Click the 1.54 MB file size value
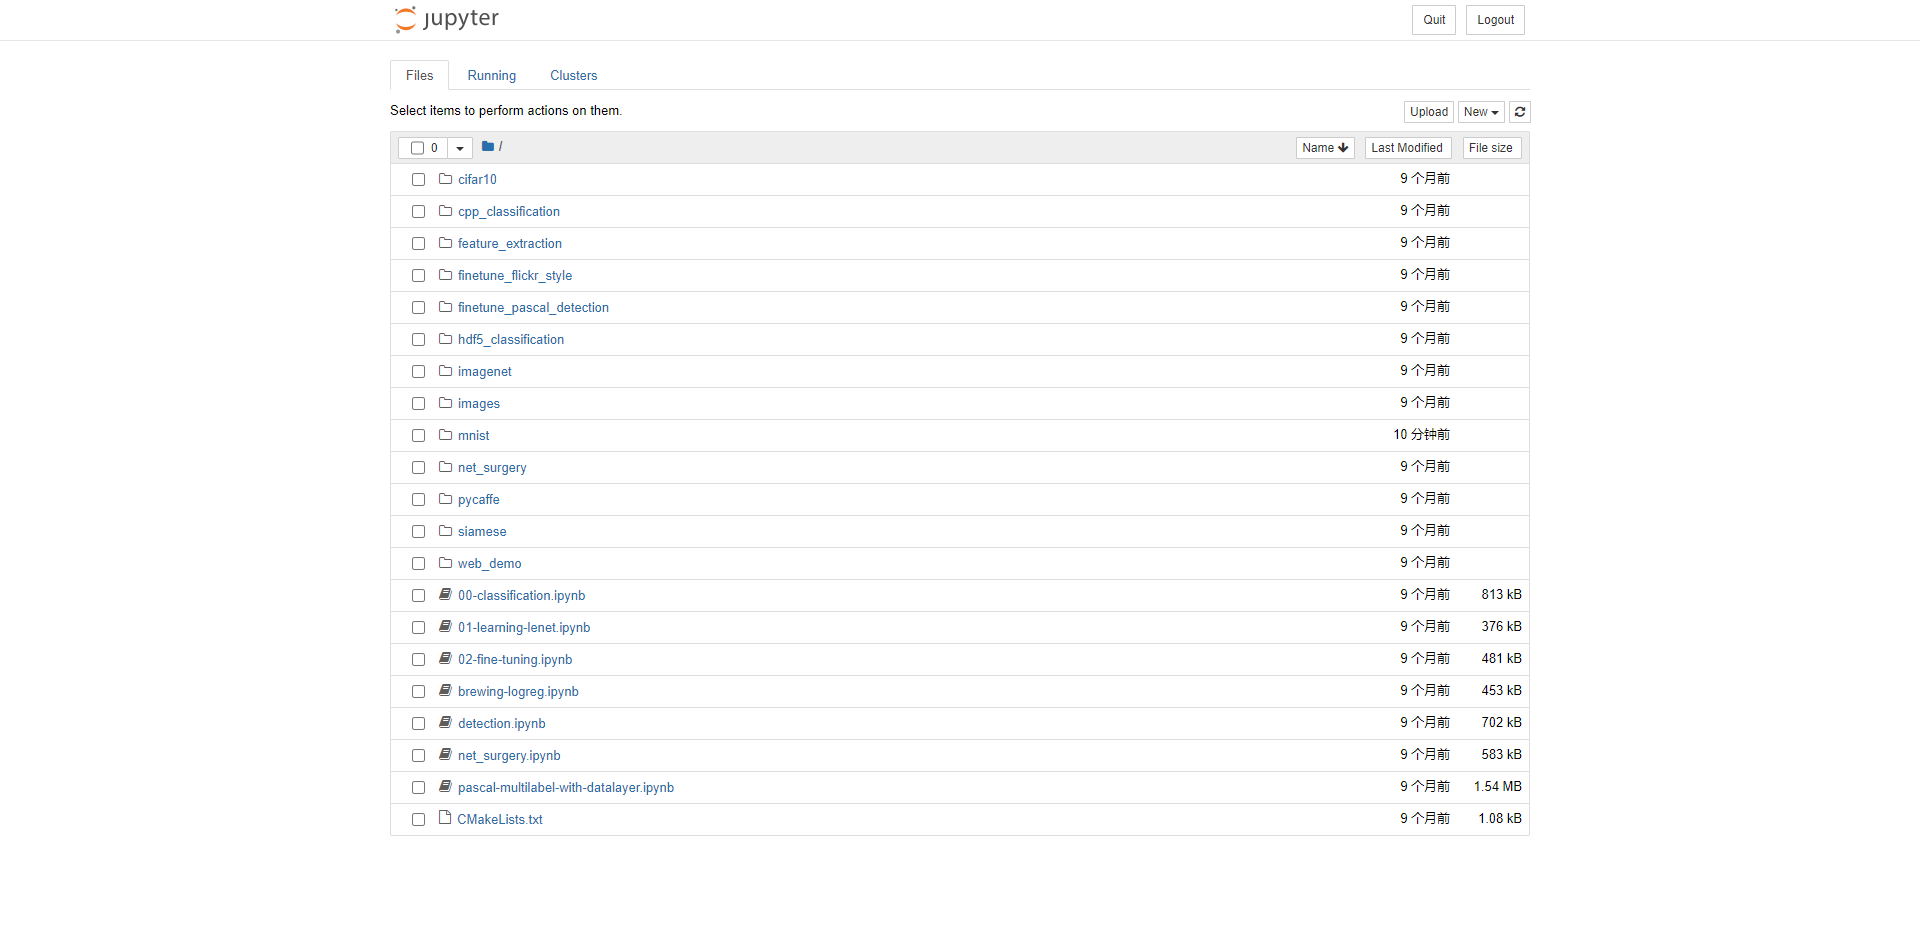The width and height of the screenshot is (1920, 937). 1497,787
